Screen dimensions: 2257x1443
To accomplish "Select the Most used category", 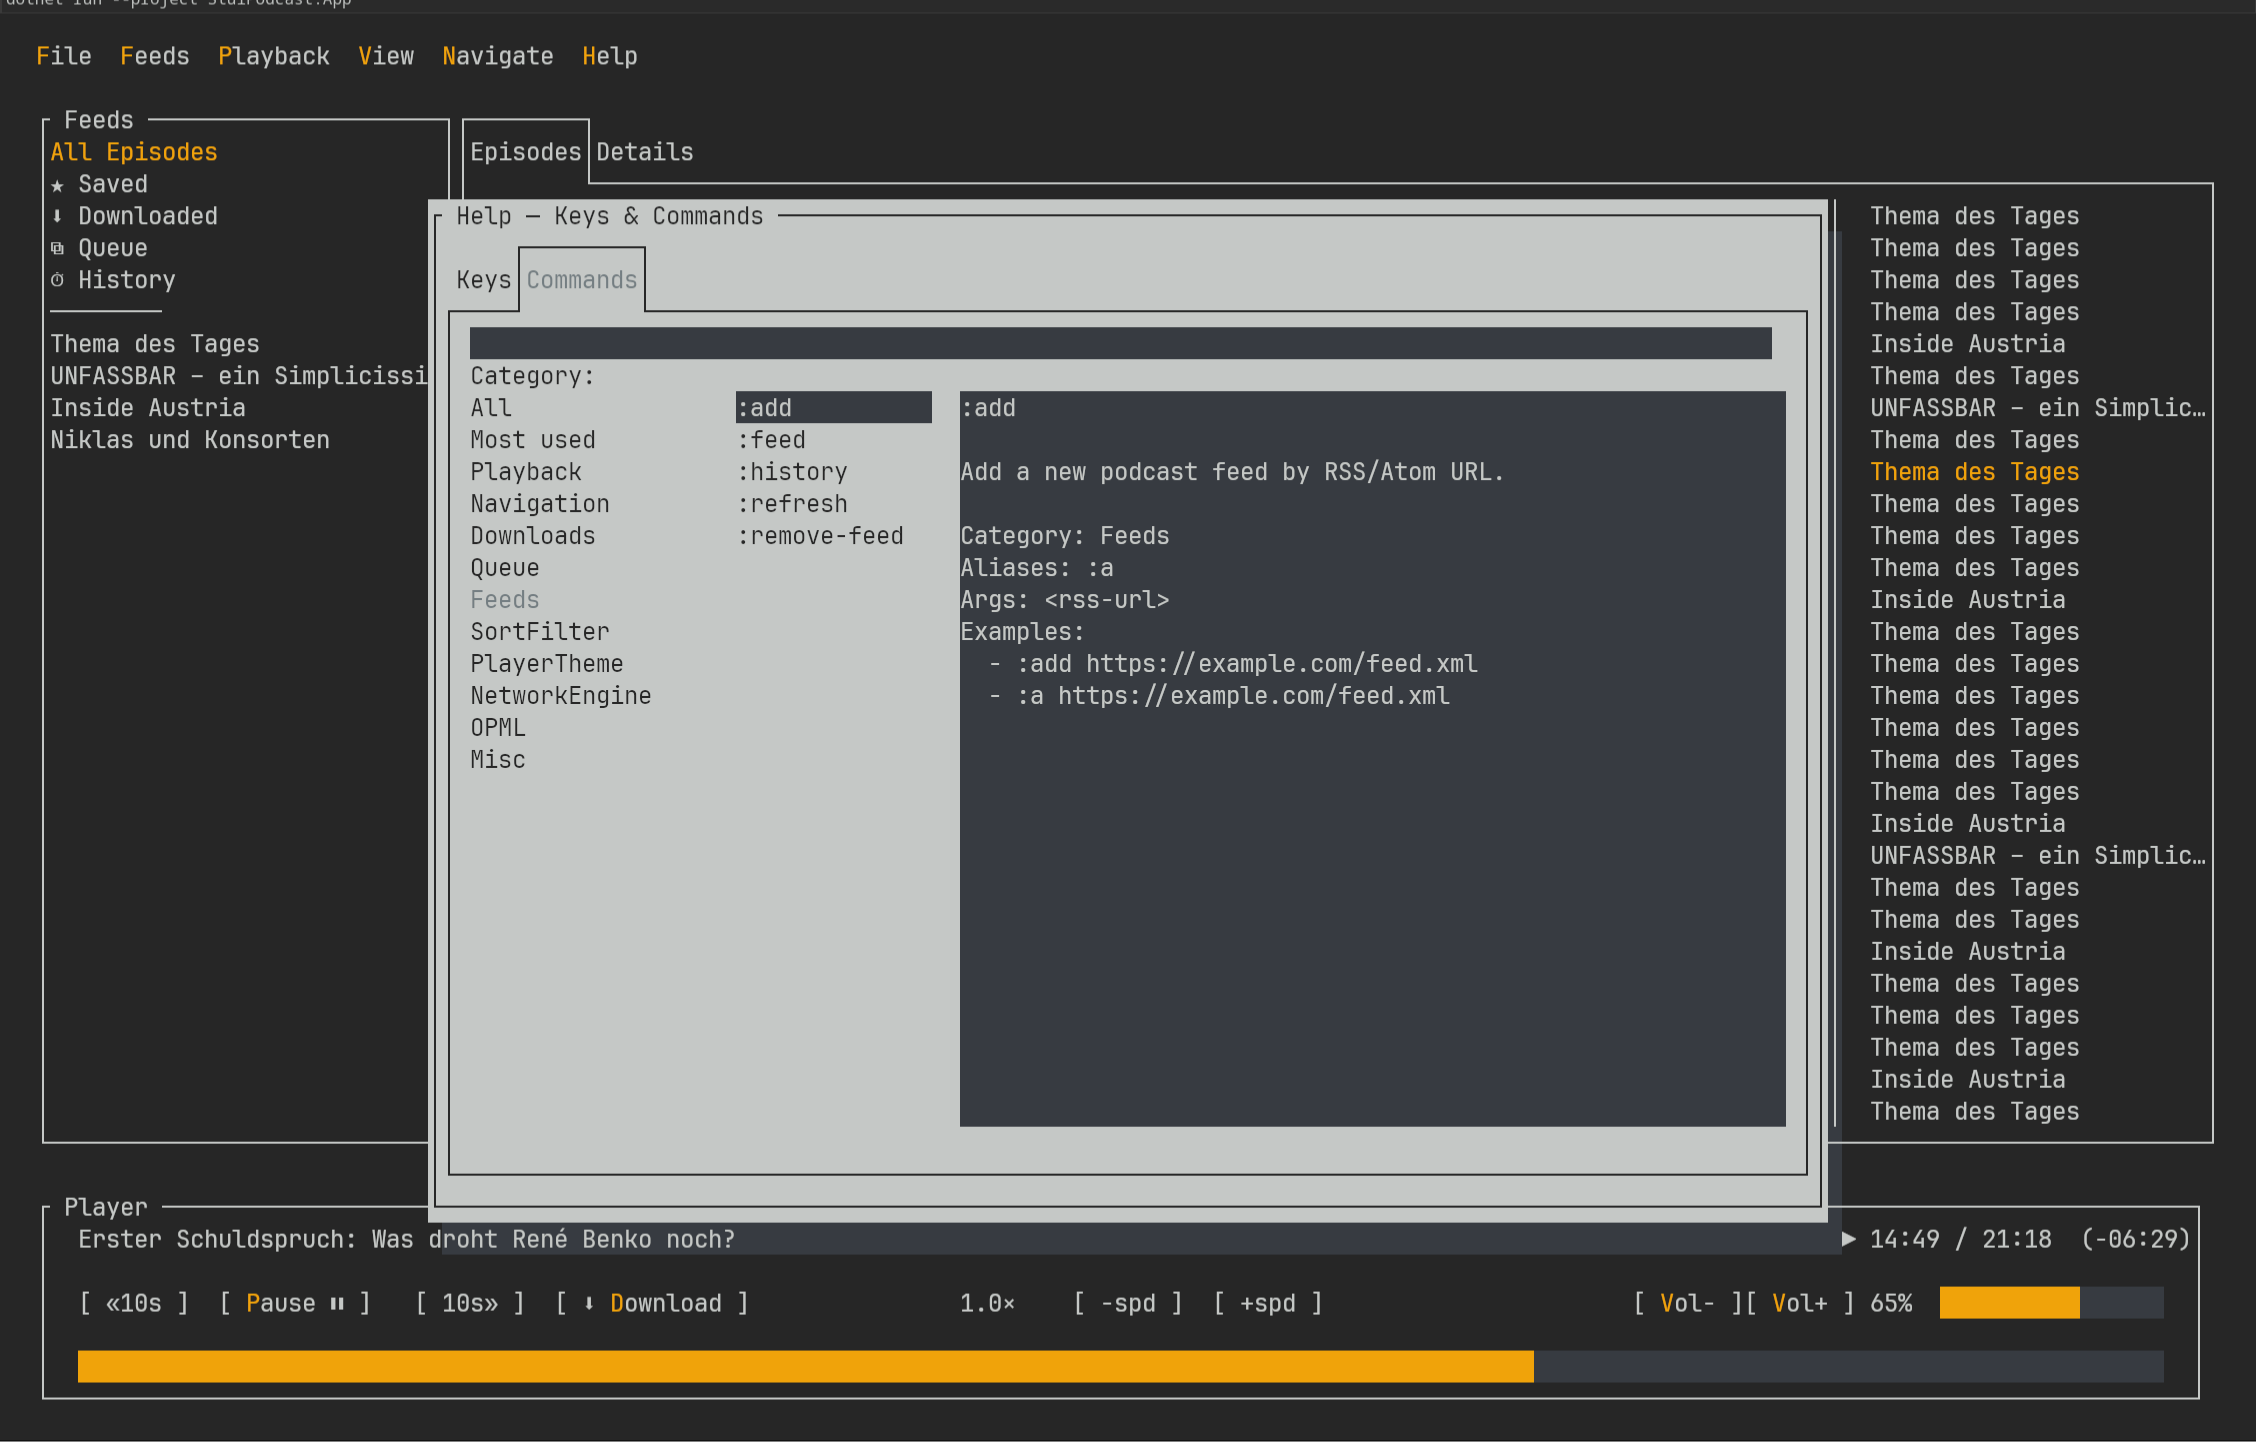I will (x=533, y=440).
